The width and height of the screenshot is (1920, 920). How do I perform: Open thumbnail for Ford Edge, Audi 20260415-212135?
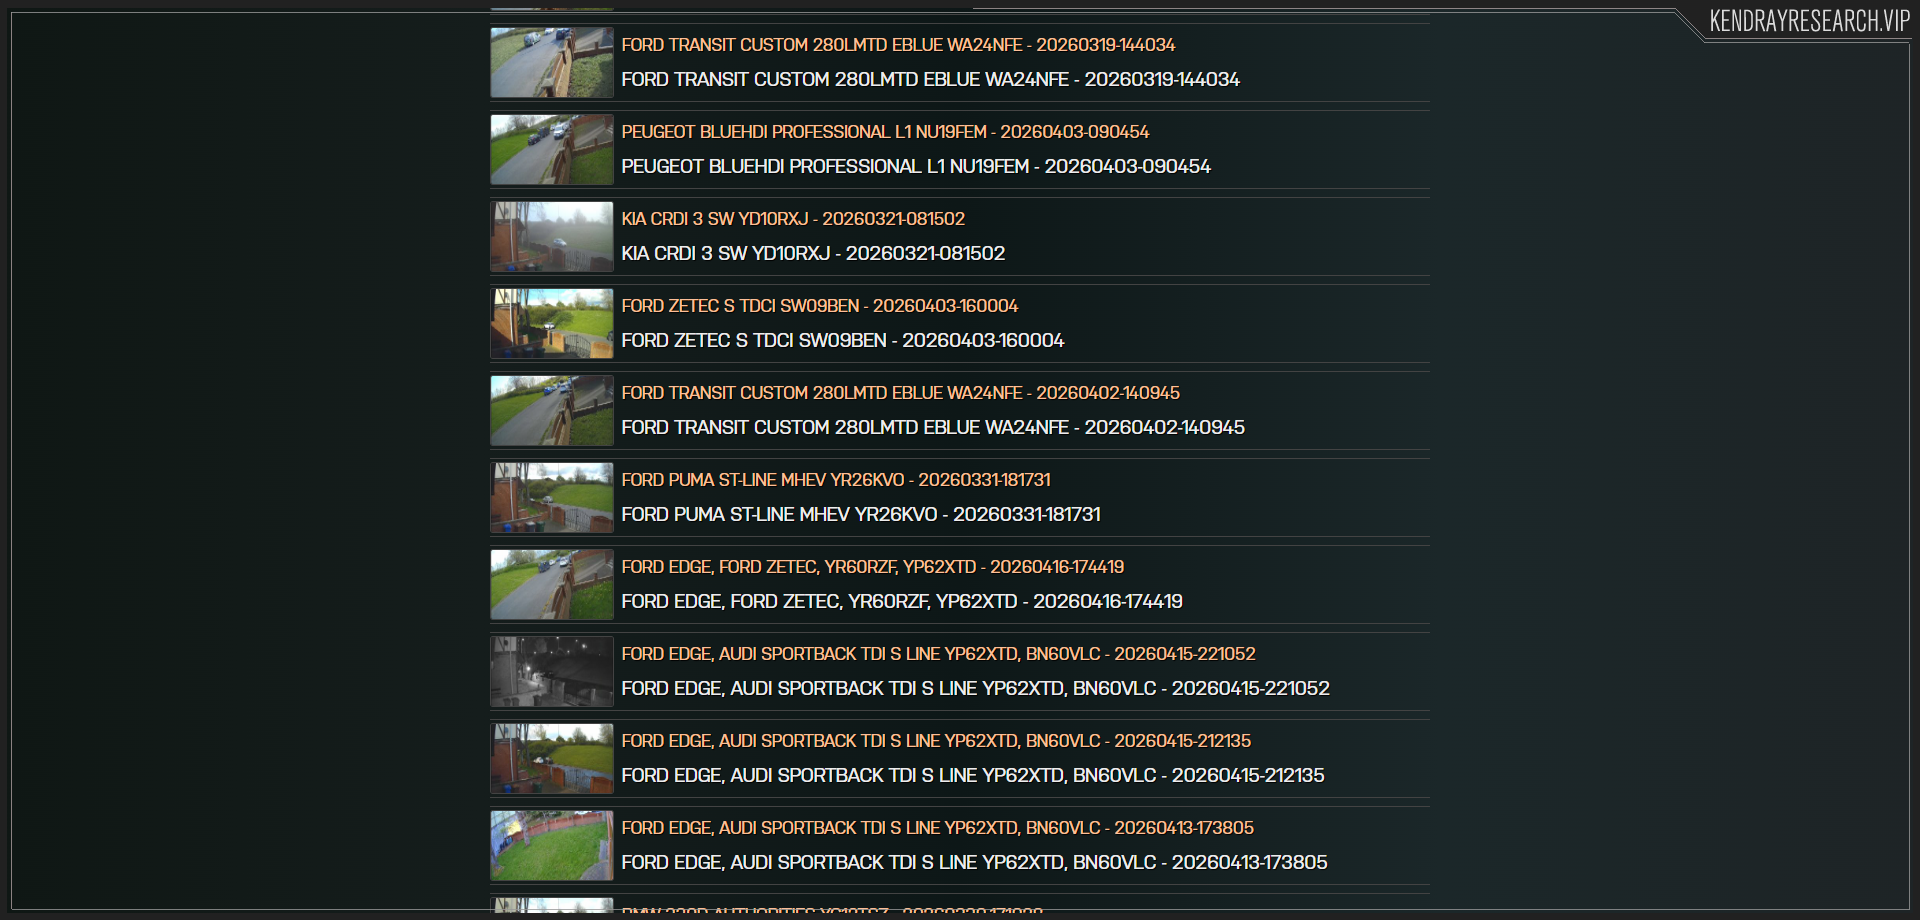click(x=552, y=758)
